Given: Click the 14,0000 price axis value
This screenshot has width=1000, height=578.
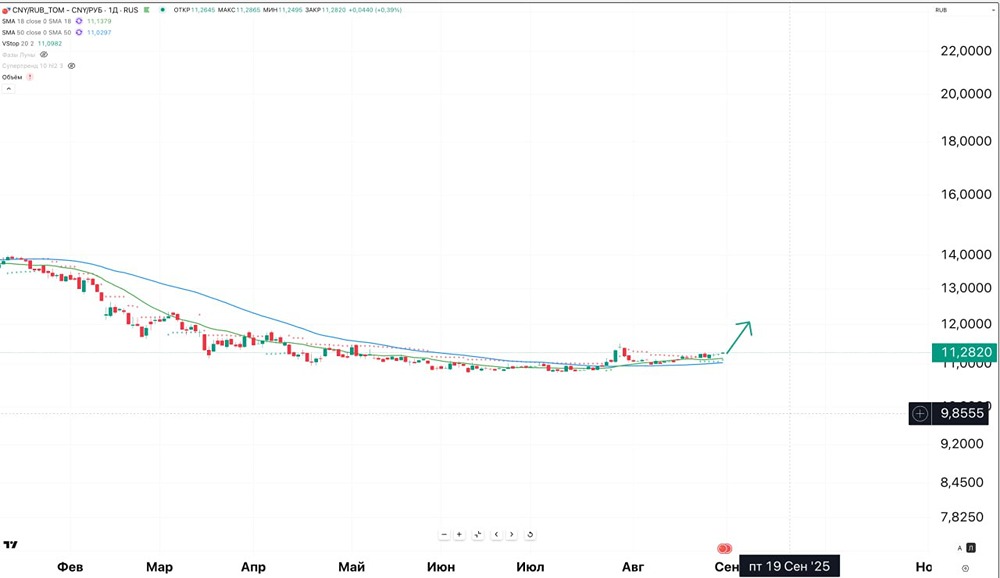Looking at the screenshot, I should pos(966,255).
